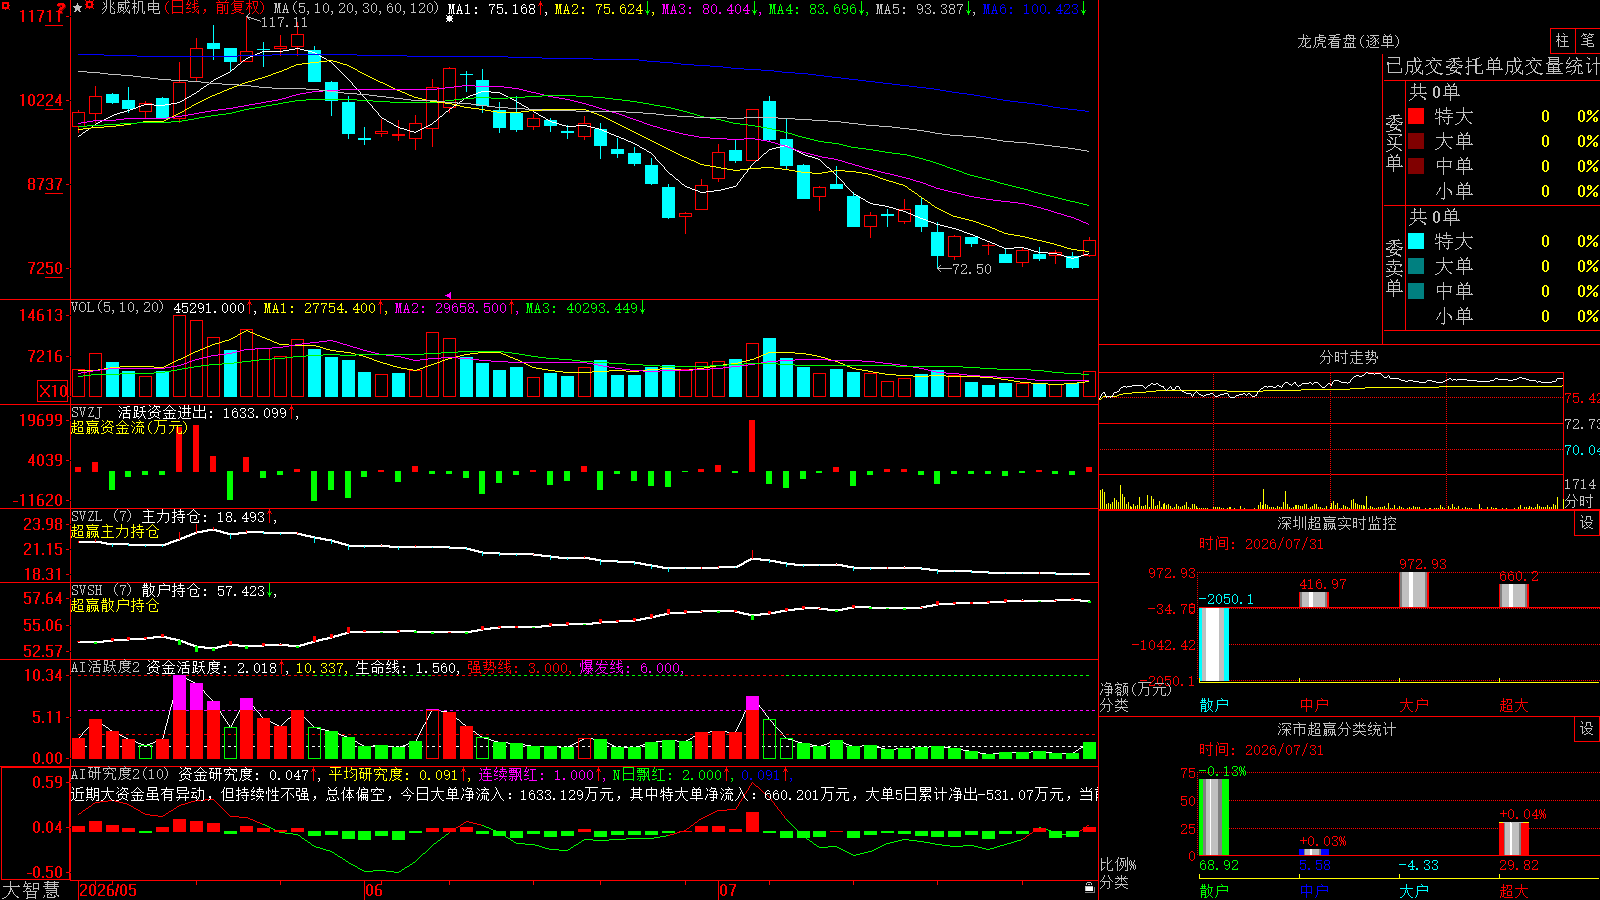
Task: Click the 中户 bar showing 416.97
Action: (x=1314, y=599)
